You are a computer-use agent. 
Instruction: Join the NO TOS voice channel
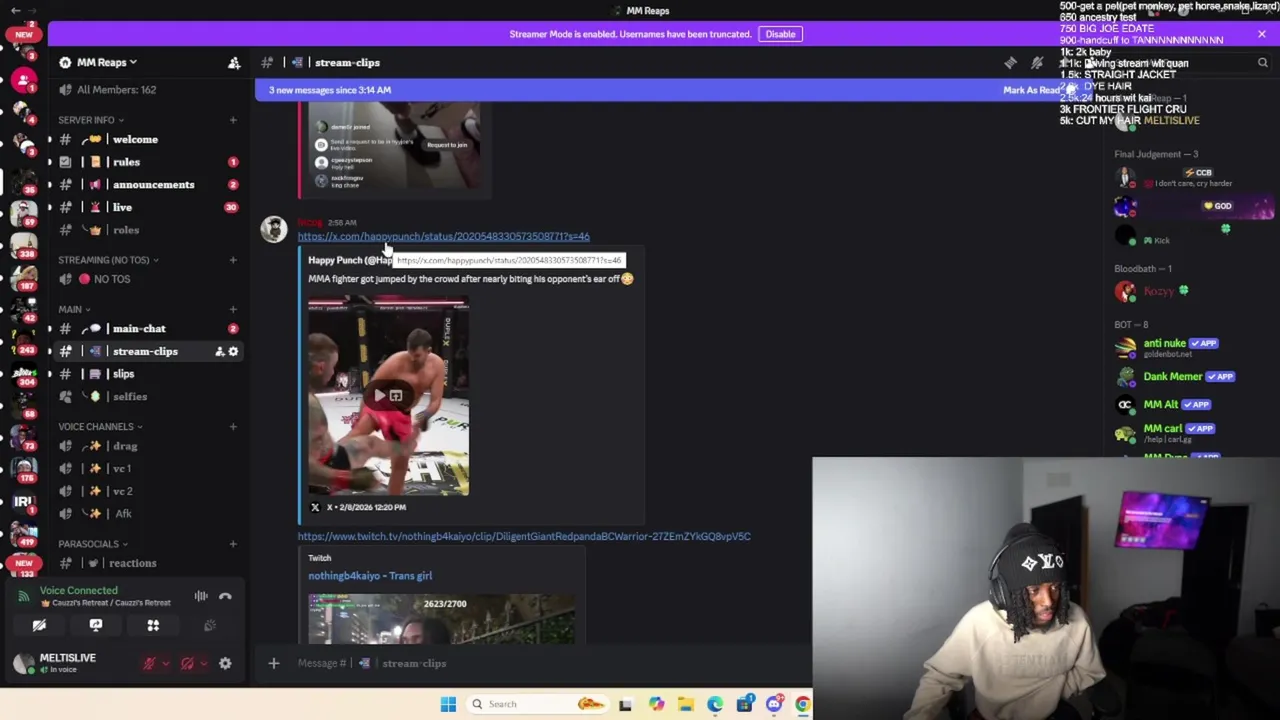147,279
